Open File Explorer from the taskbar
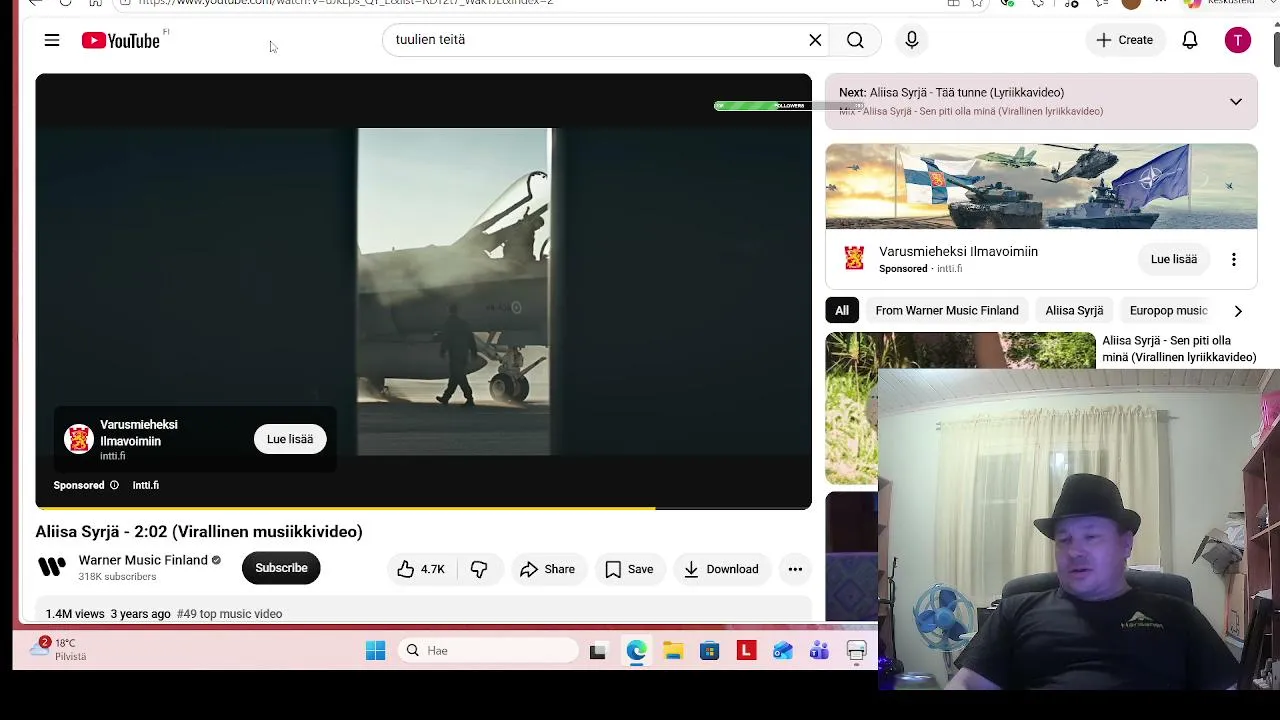Image resolution: width=1280 pixels, height=720 pixels. (x=673, y=651)
